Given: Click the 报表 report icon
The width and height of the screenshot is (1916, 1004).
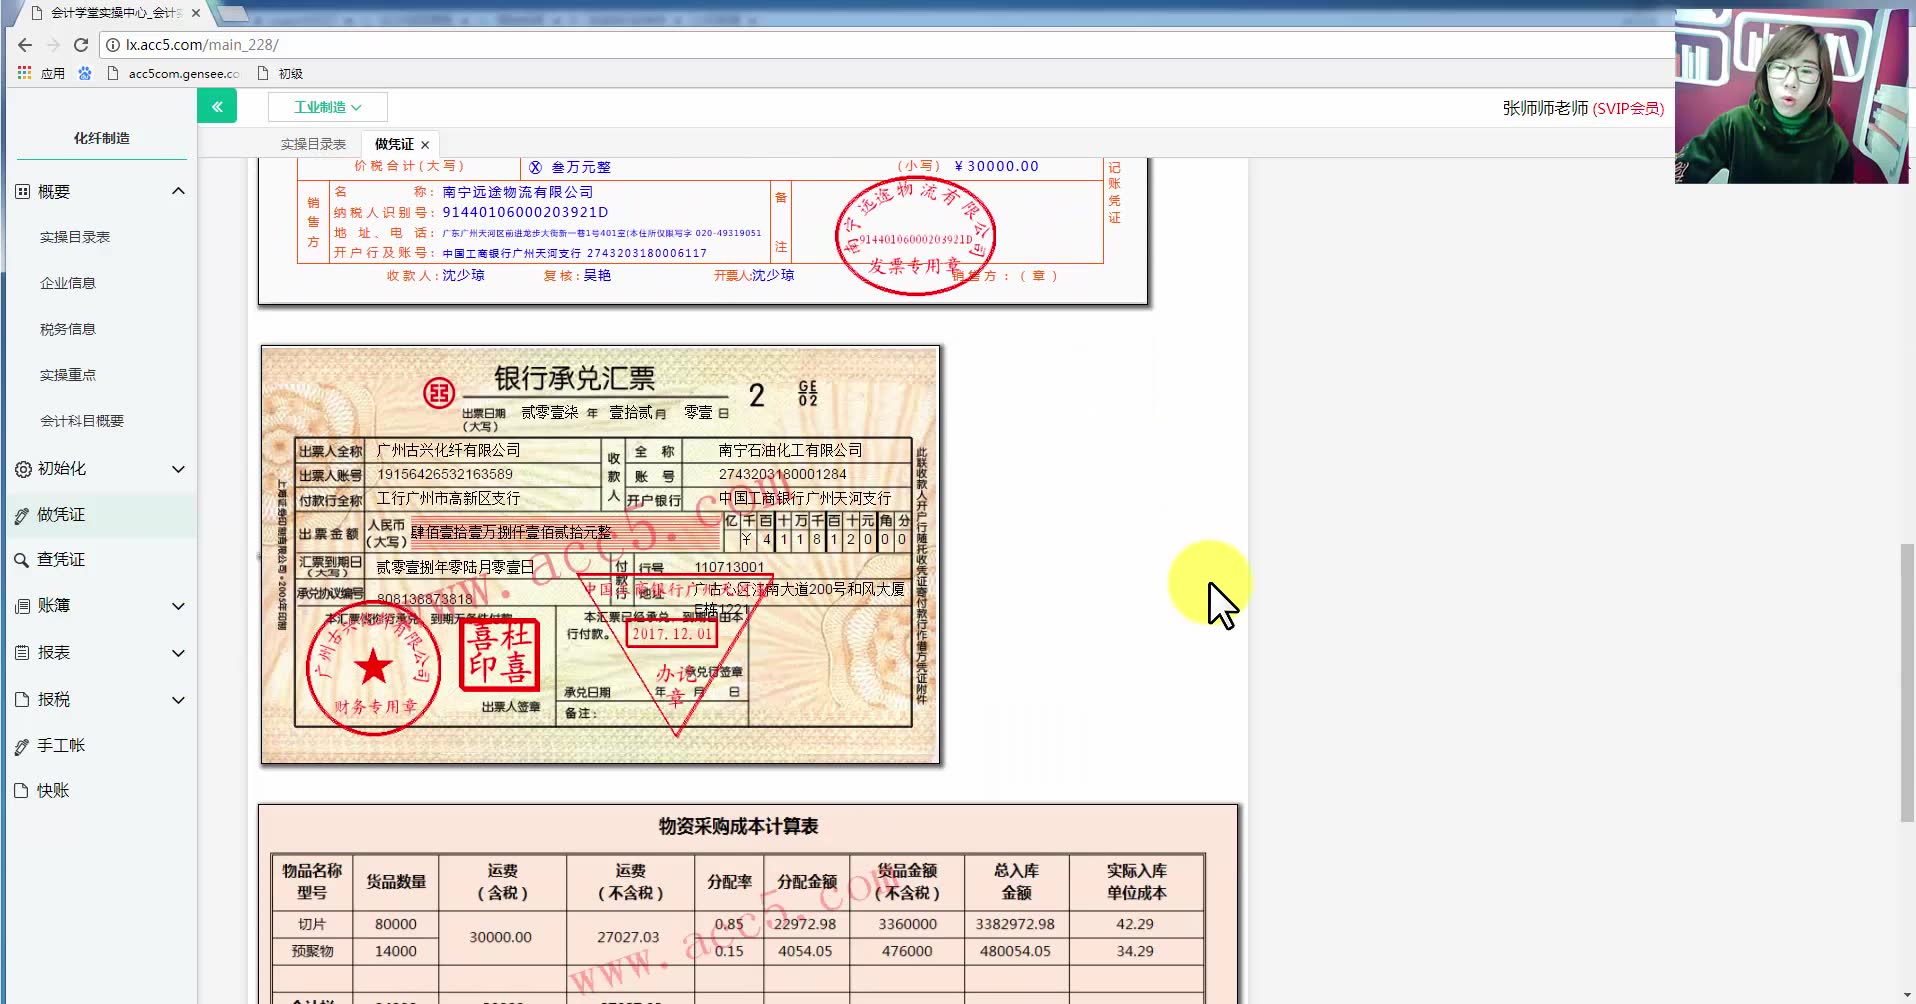Looking at the screenshot, I should pyautogui.click(x=22, y=653).
